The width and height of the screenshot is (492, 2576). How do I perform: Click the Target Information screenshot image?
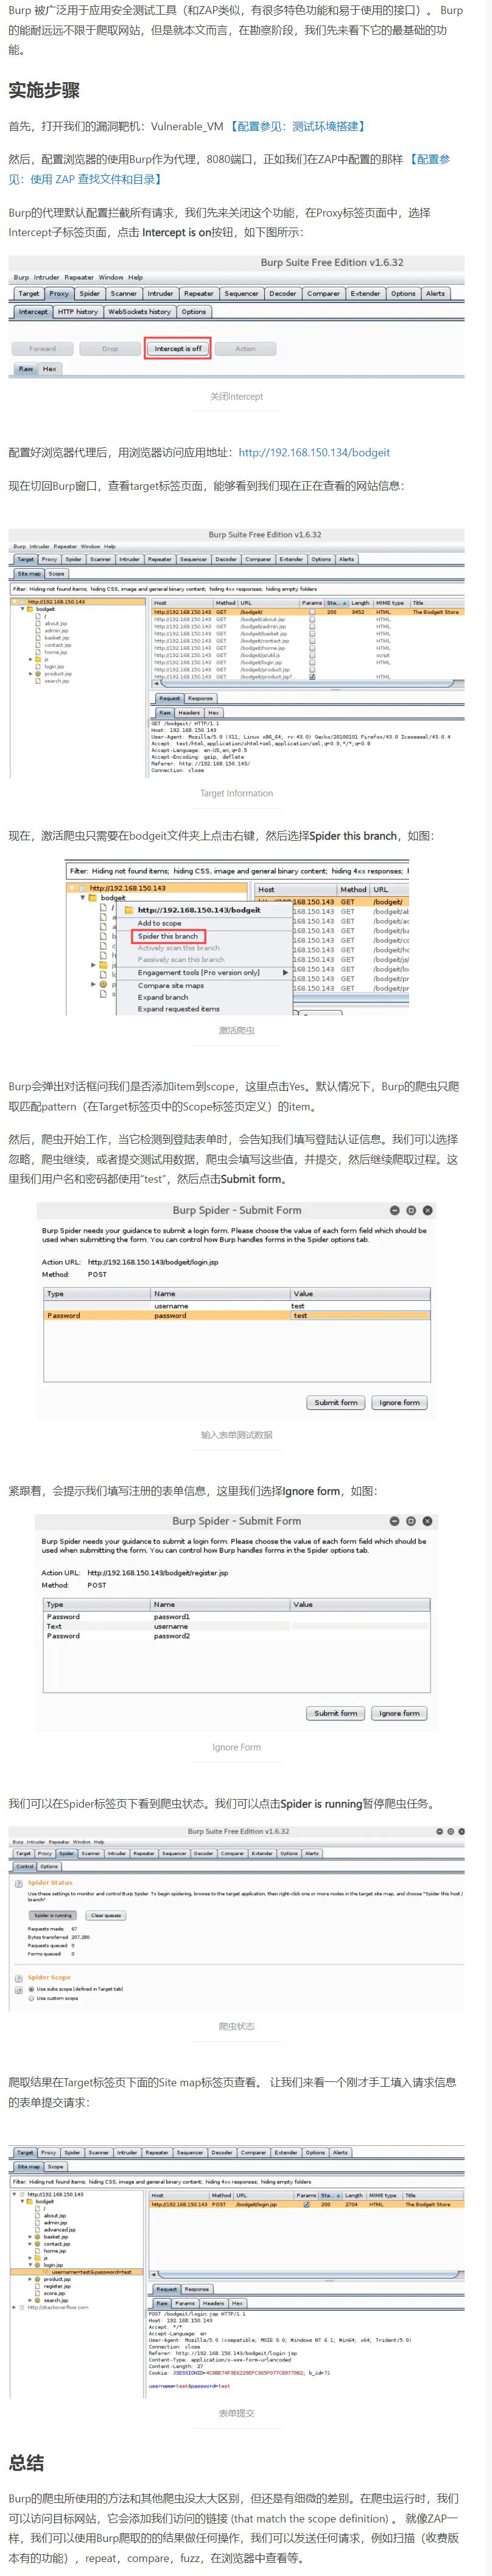tap(236, 653)
